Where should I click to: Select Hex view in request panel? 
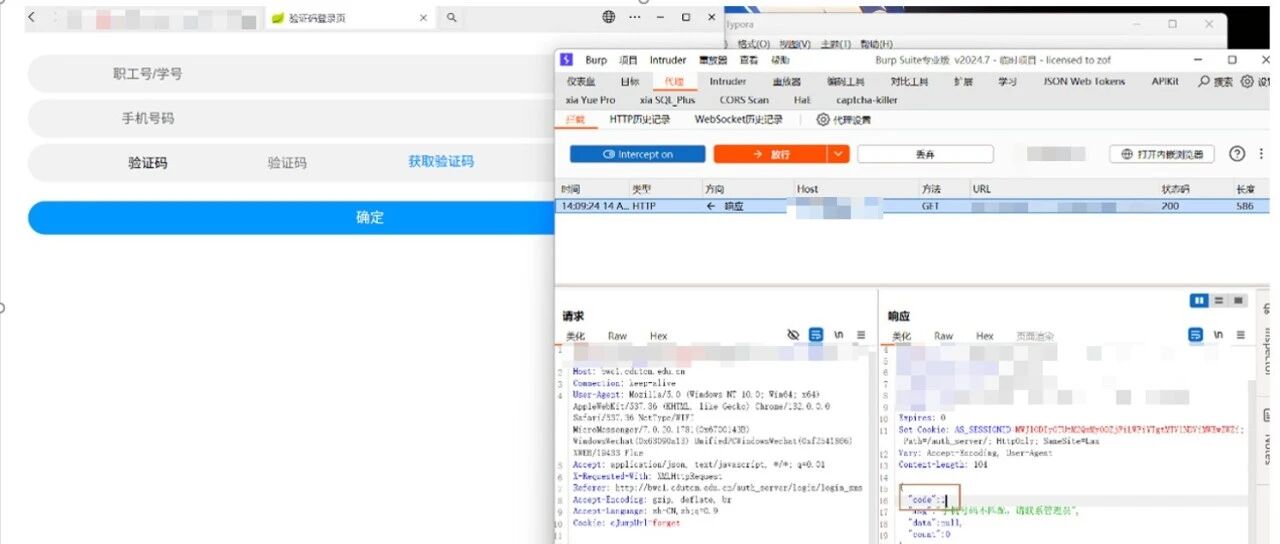coord(658,336)
